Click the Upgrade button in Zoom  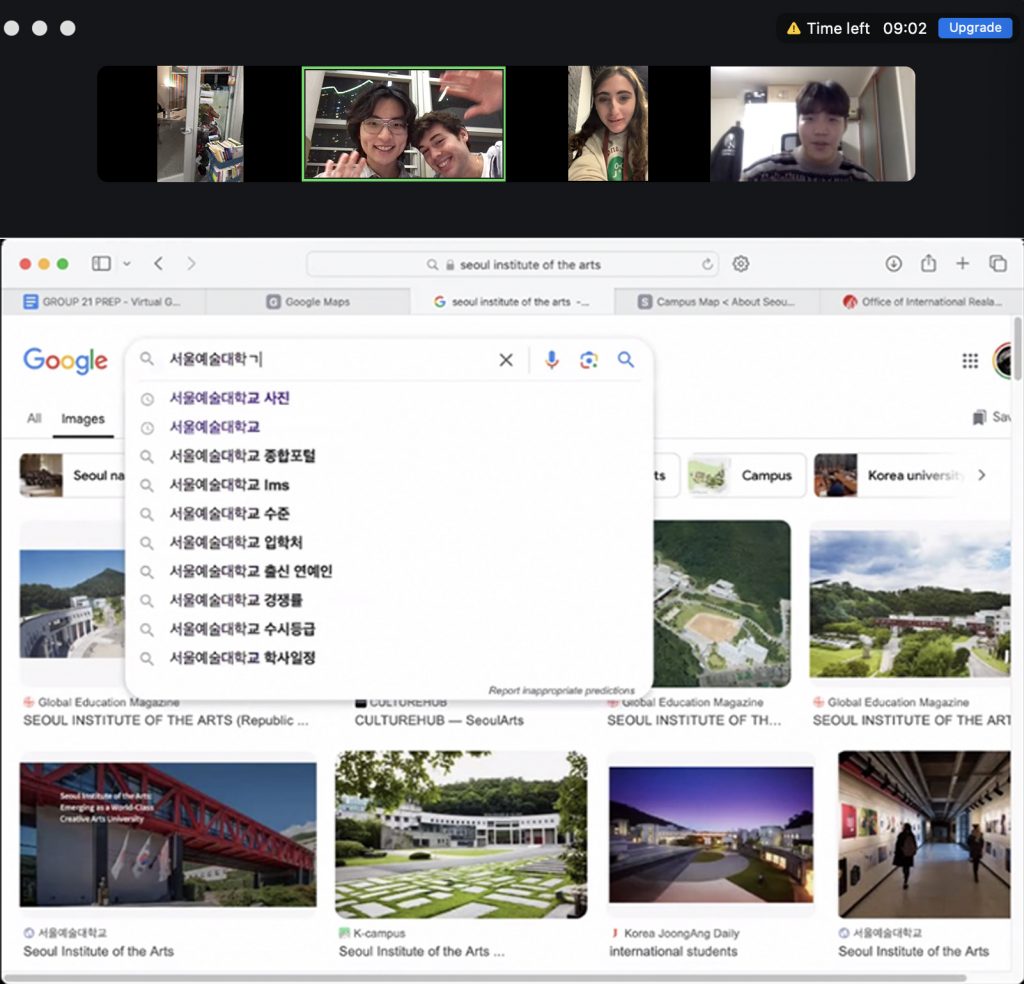pos(974,28)
